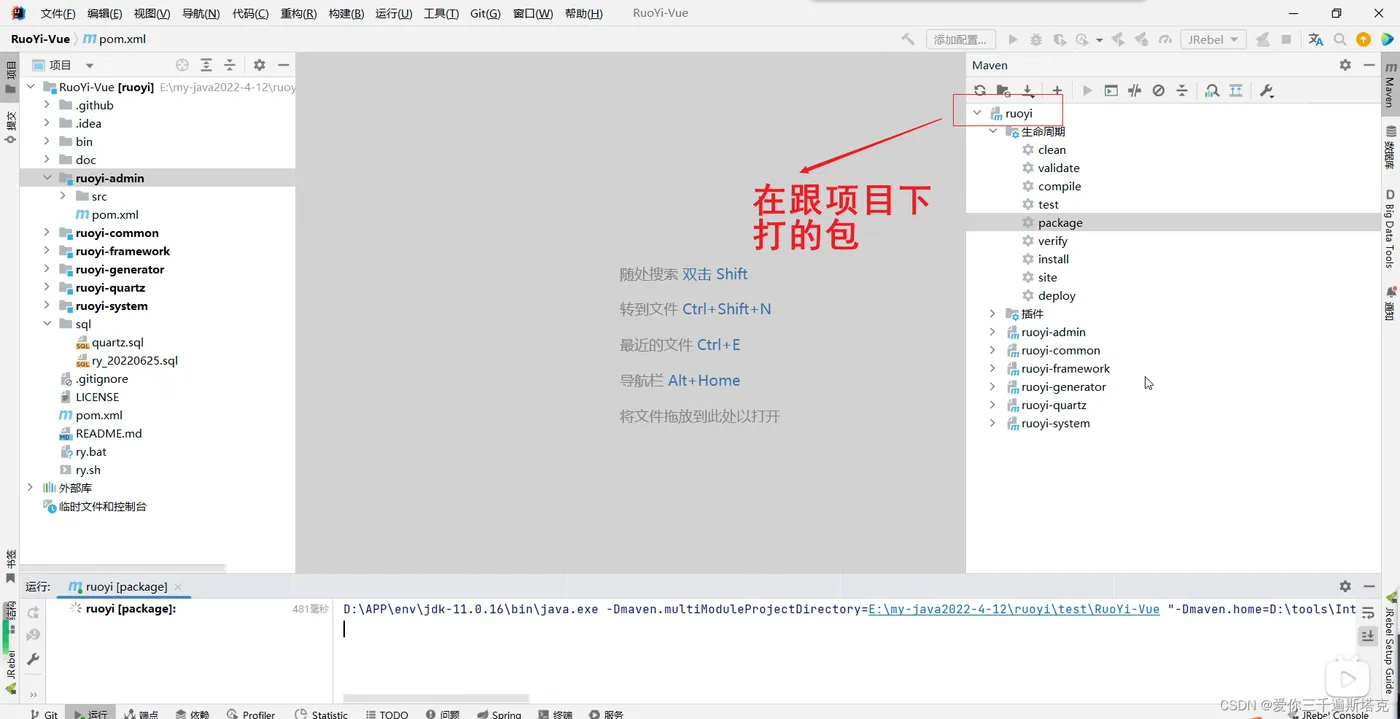
Task: Expand the ruoyi-system Maven module
Action: point(993,423)
